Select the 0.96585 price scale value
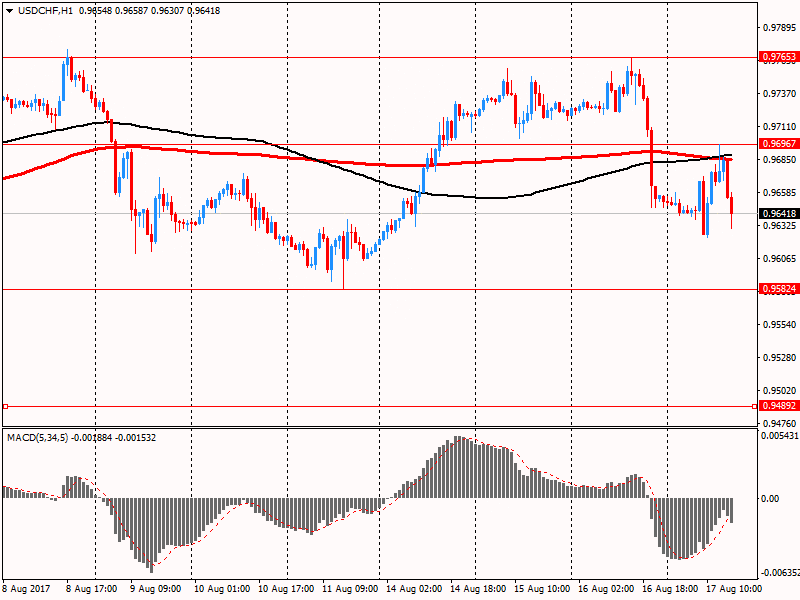The width and height of the screenshot is (800, 600). point(780,192)
